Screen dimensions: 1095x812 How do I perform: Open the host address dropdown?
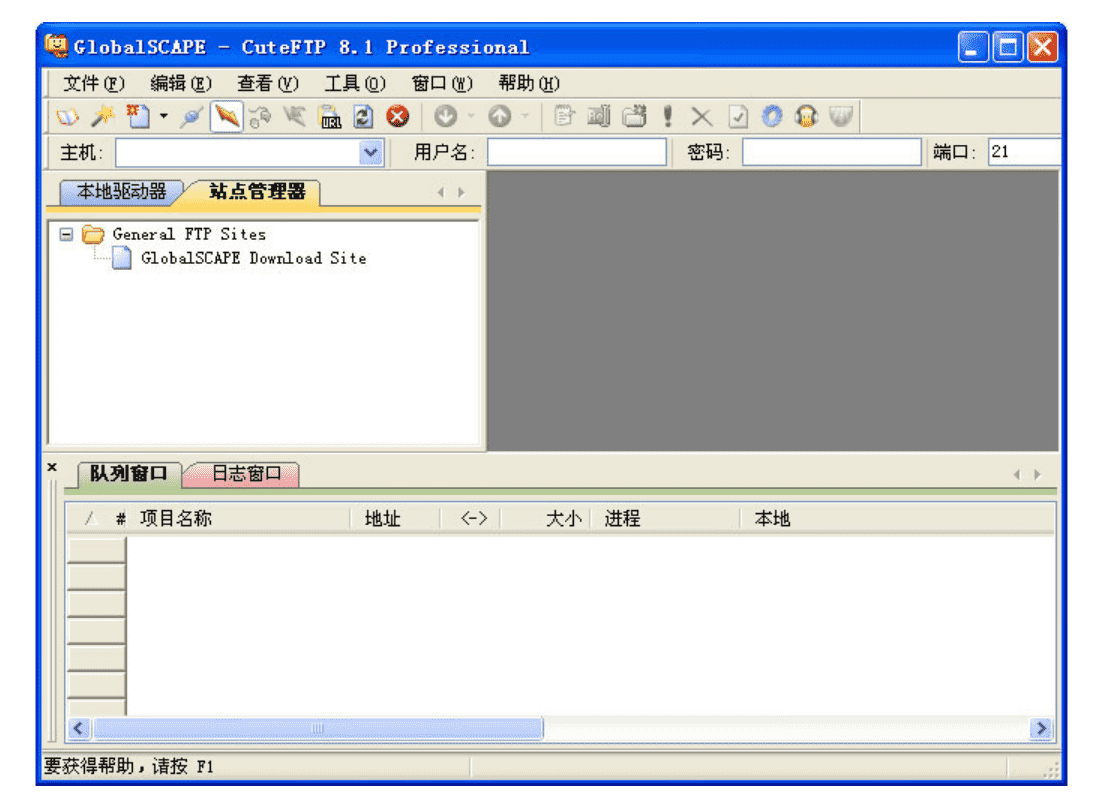point(371,152)
